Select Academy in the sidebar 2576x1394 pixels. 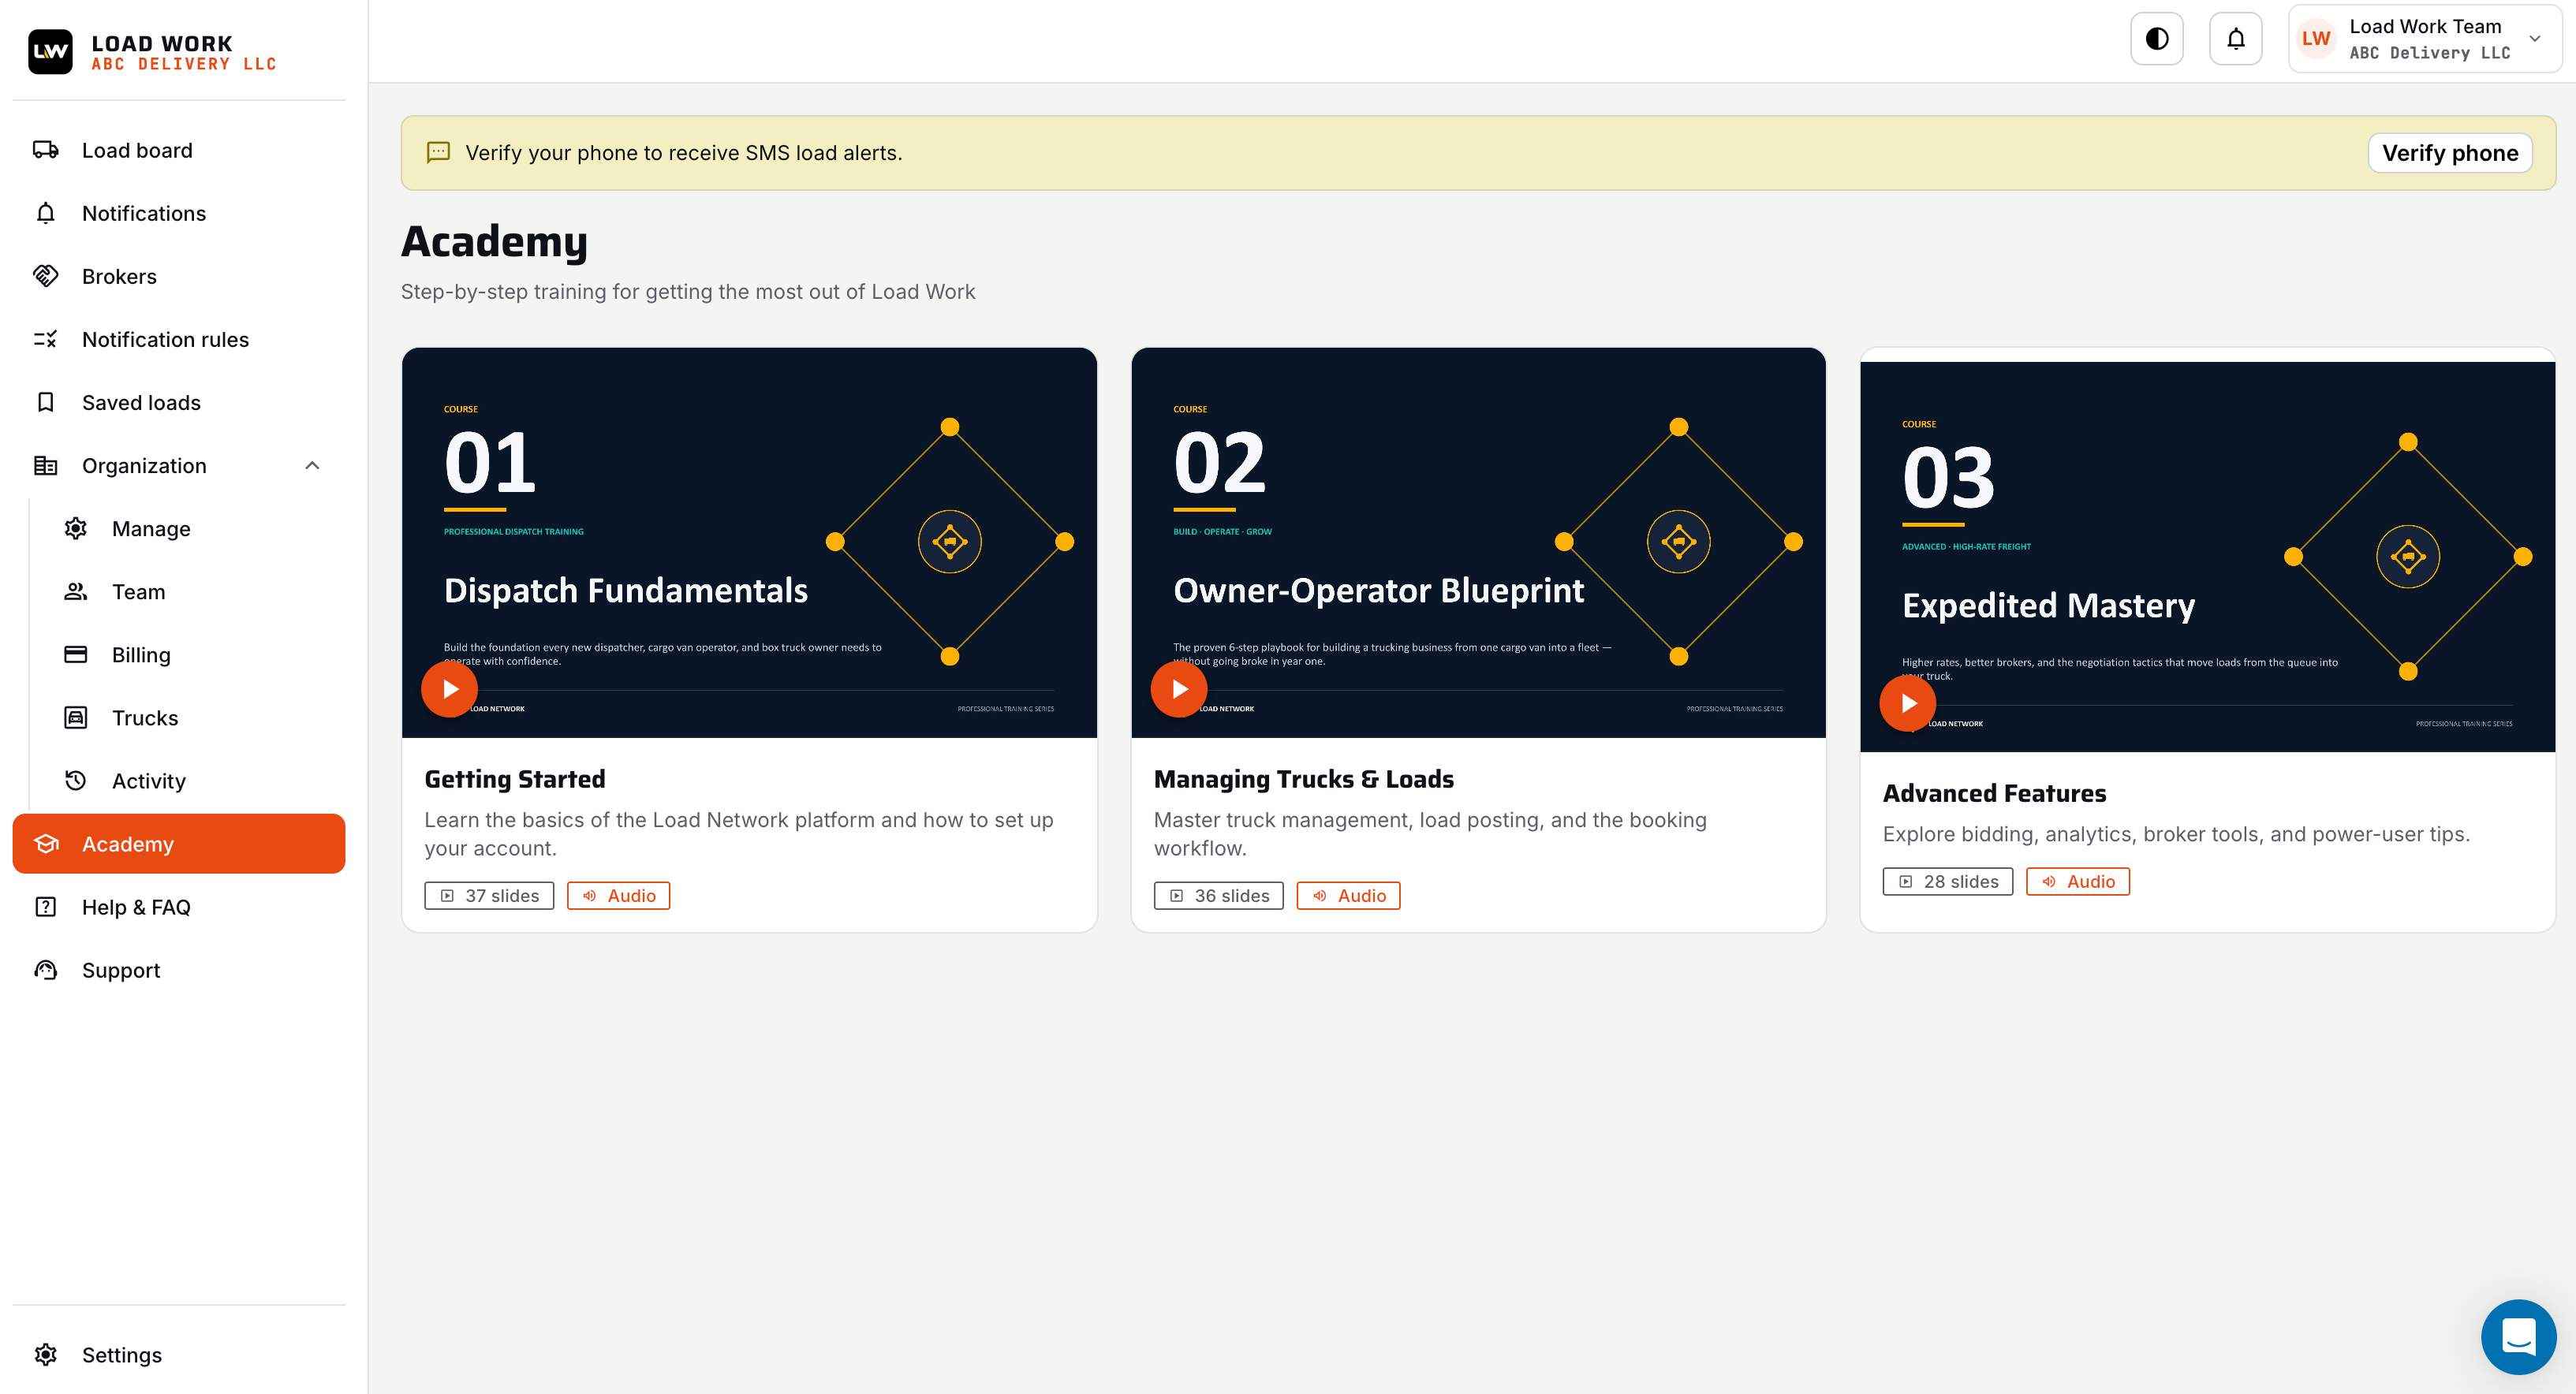[x=179, y=843]
